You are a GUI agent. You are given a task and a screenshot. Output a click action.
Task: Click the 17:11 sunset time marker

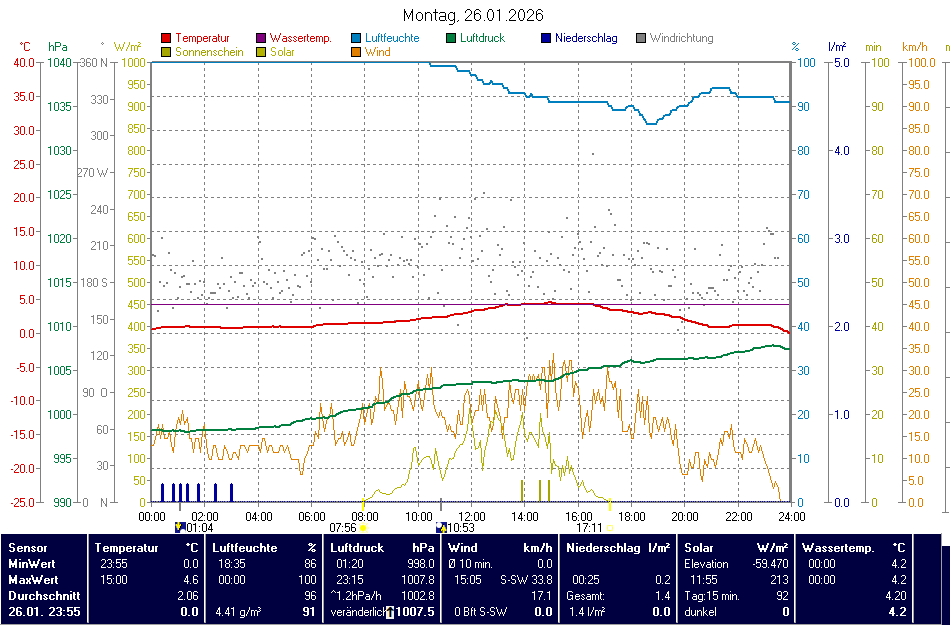pos(590,527)
